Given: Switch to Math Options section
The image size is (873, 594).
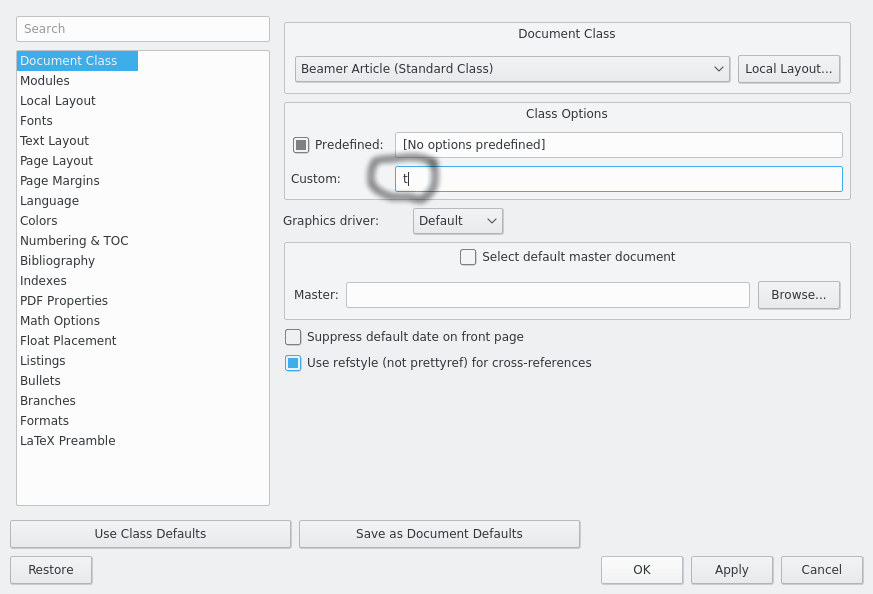Looking at the screenshot, I should (60, 321).
